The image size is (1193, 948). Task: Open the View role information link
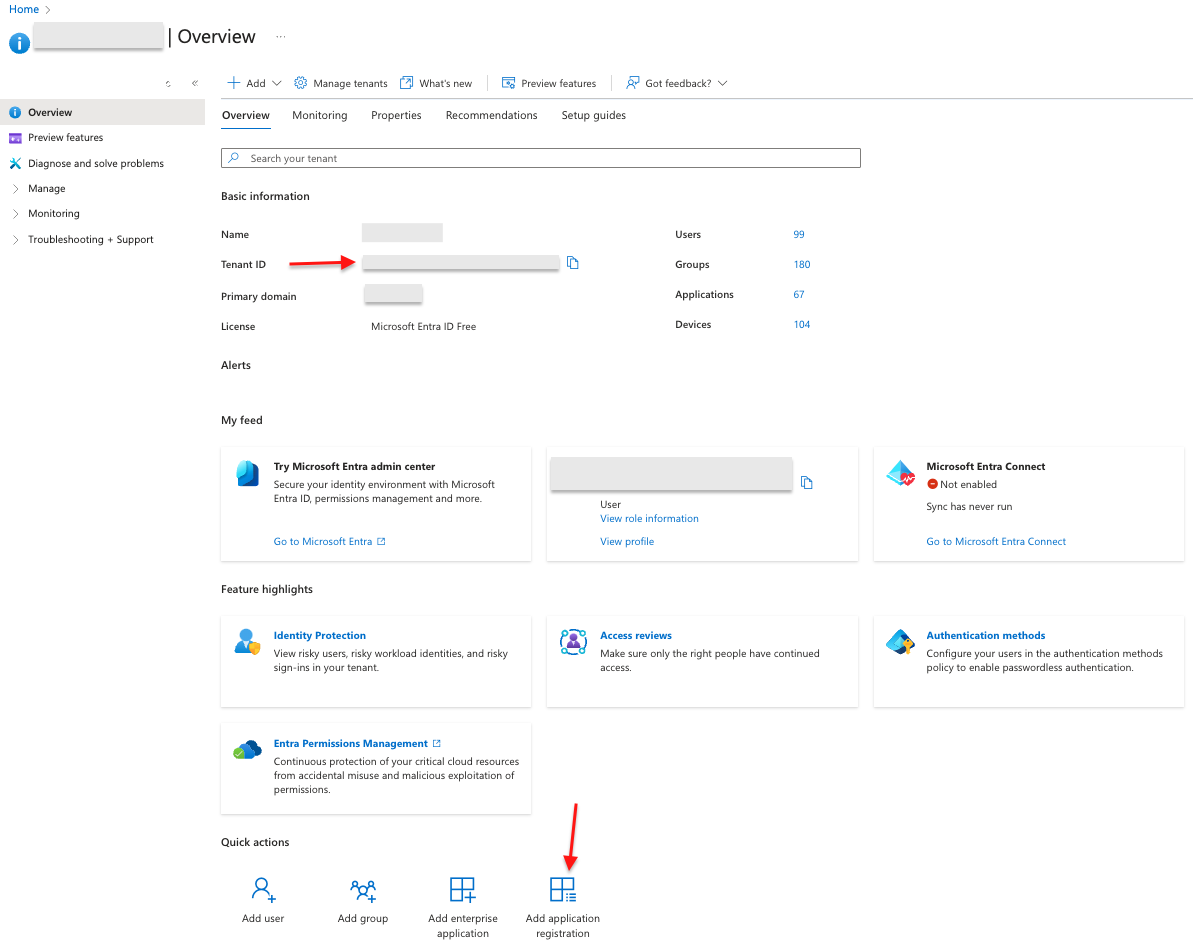click(x=649, y=518)
